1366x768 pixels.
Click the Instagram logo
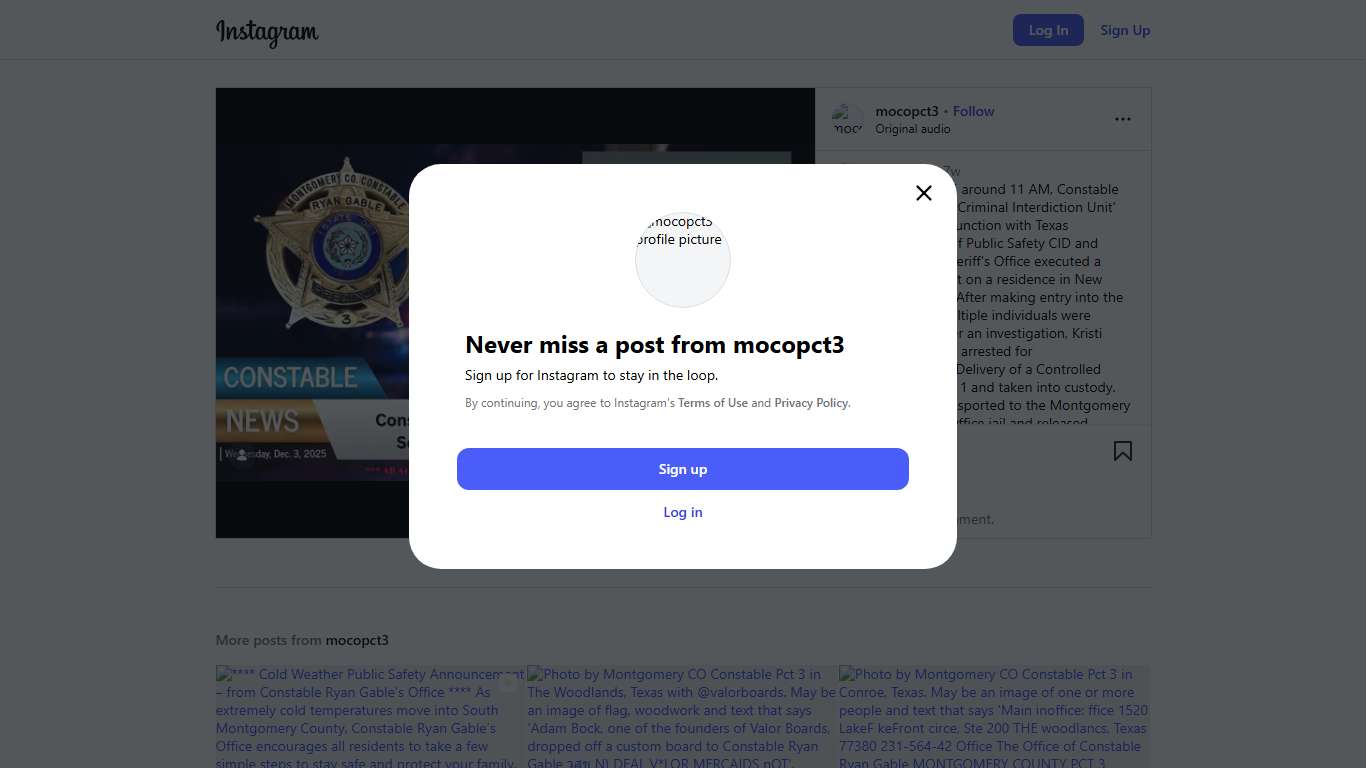(x=267, y=31)
